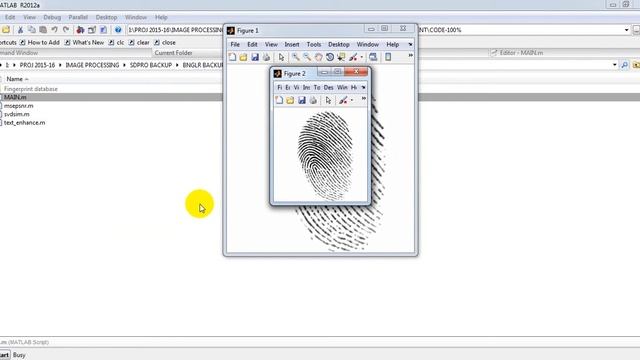Image resolution: width=640 pixels, height=360 pixels.
Task: Click Print icon in Figure 2 toolbar
Action: tap(313, 100)
